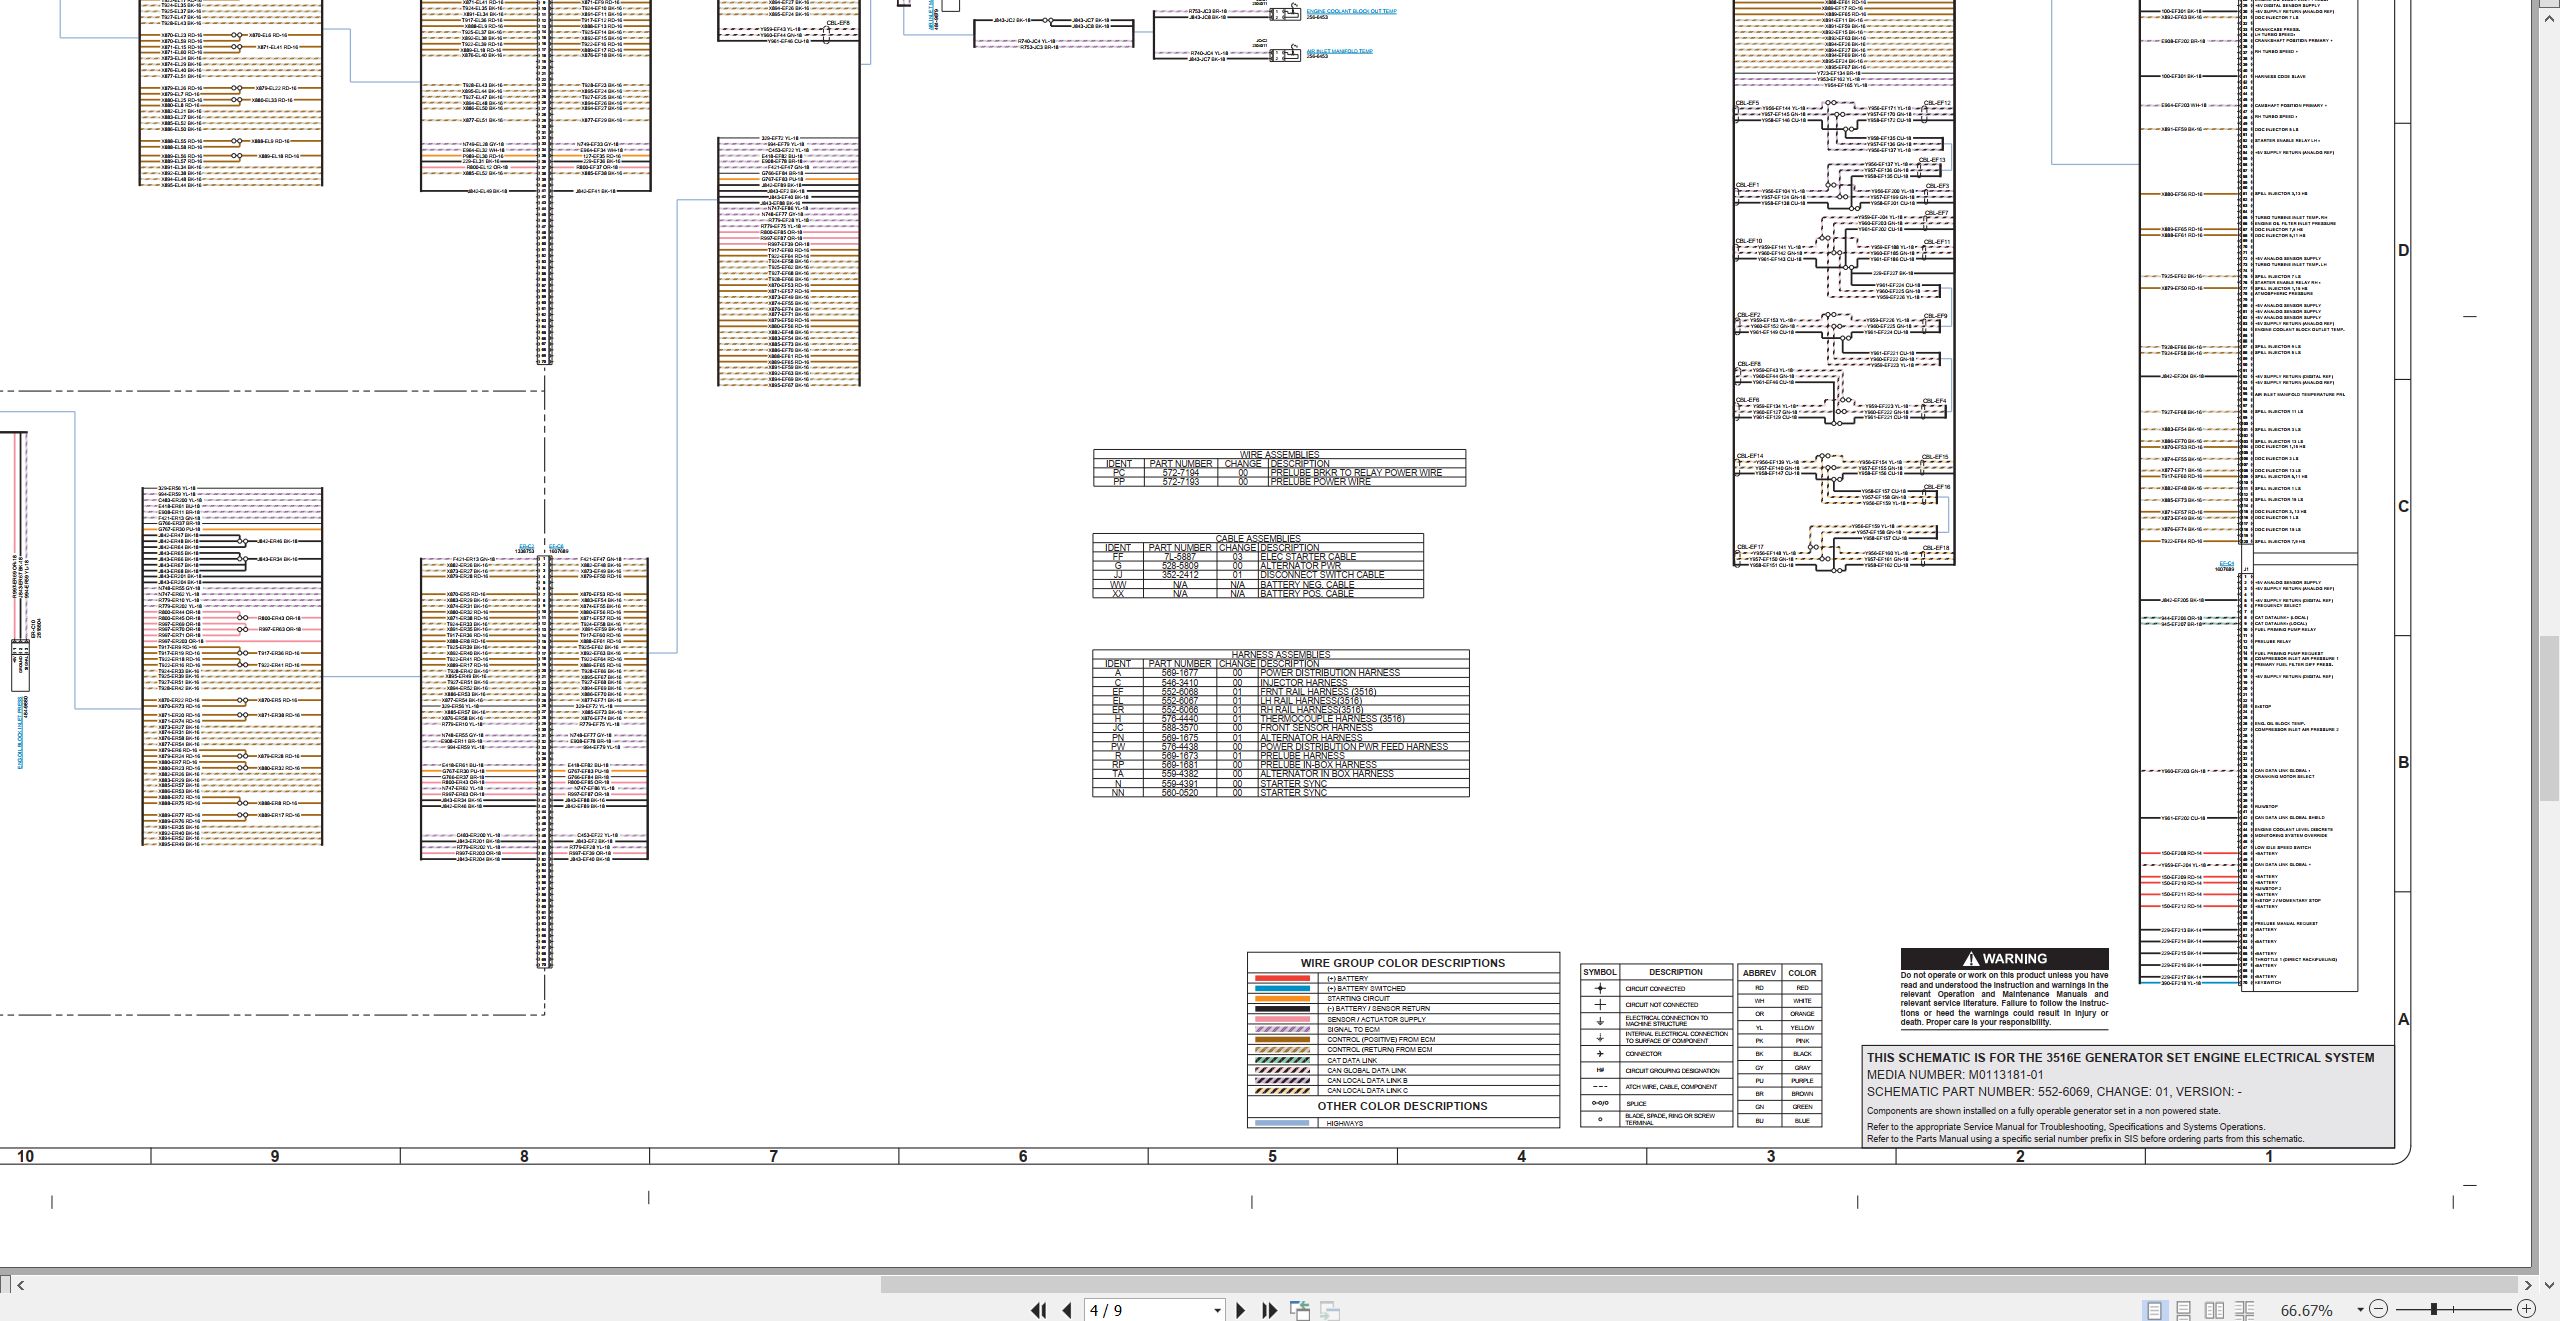
Task: Go to the next page
Action: tap(1241, 1310)
